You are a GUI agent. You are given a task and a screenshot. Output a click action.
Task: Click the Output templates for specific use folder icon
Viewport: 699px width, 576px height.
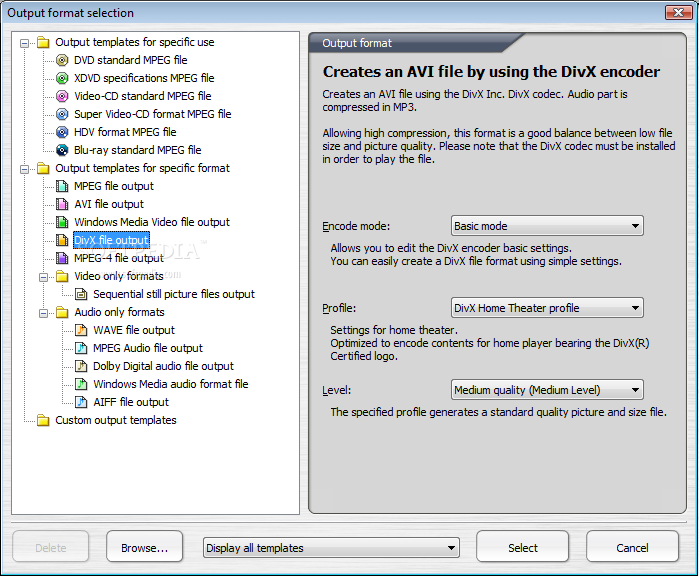point(43,42)
